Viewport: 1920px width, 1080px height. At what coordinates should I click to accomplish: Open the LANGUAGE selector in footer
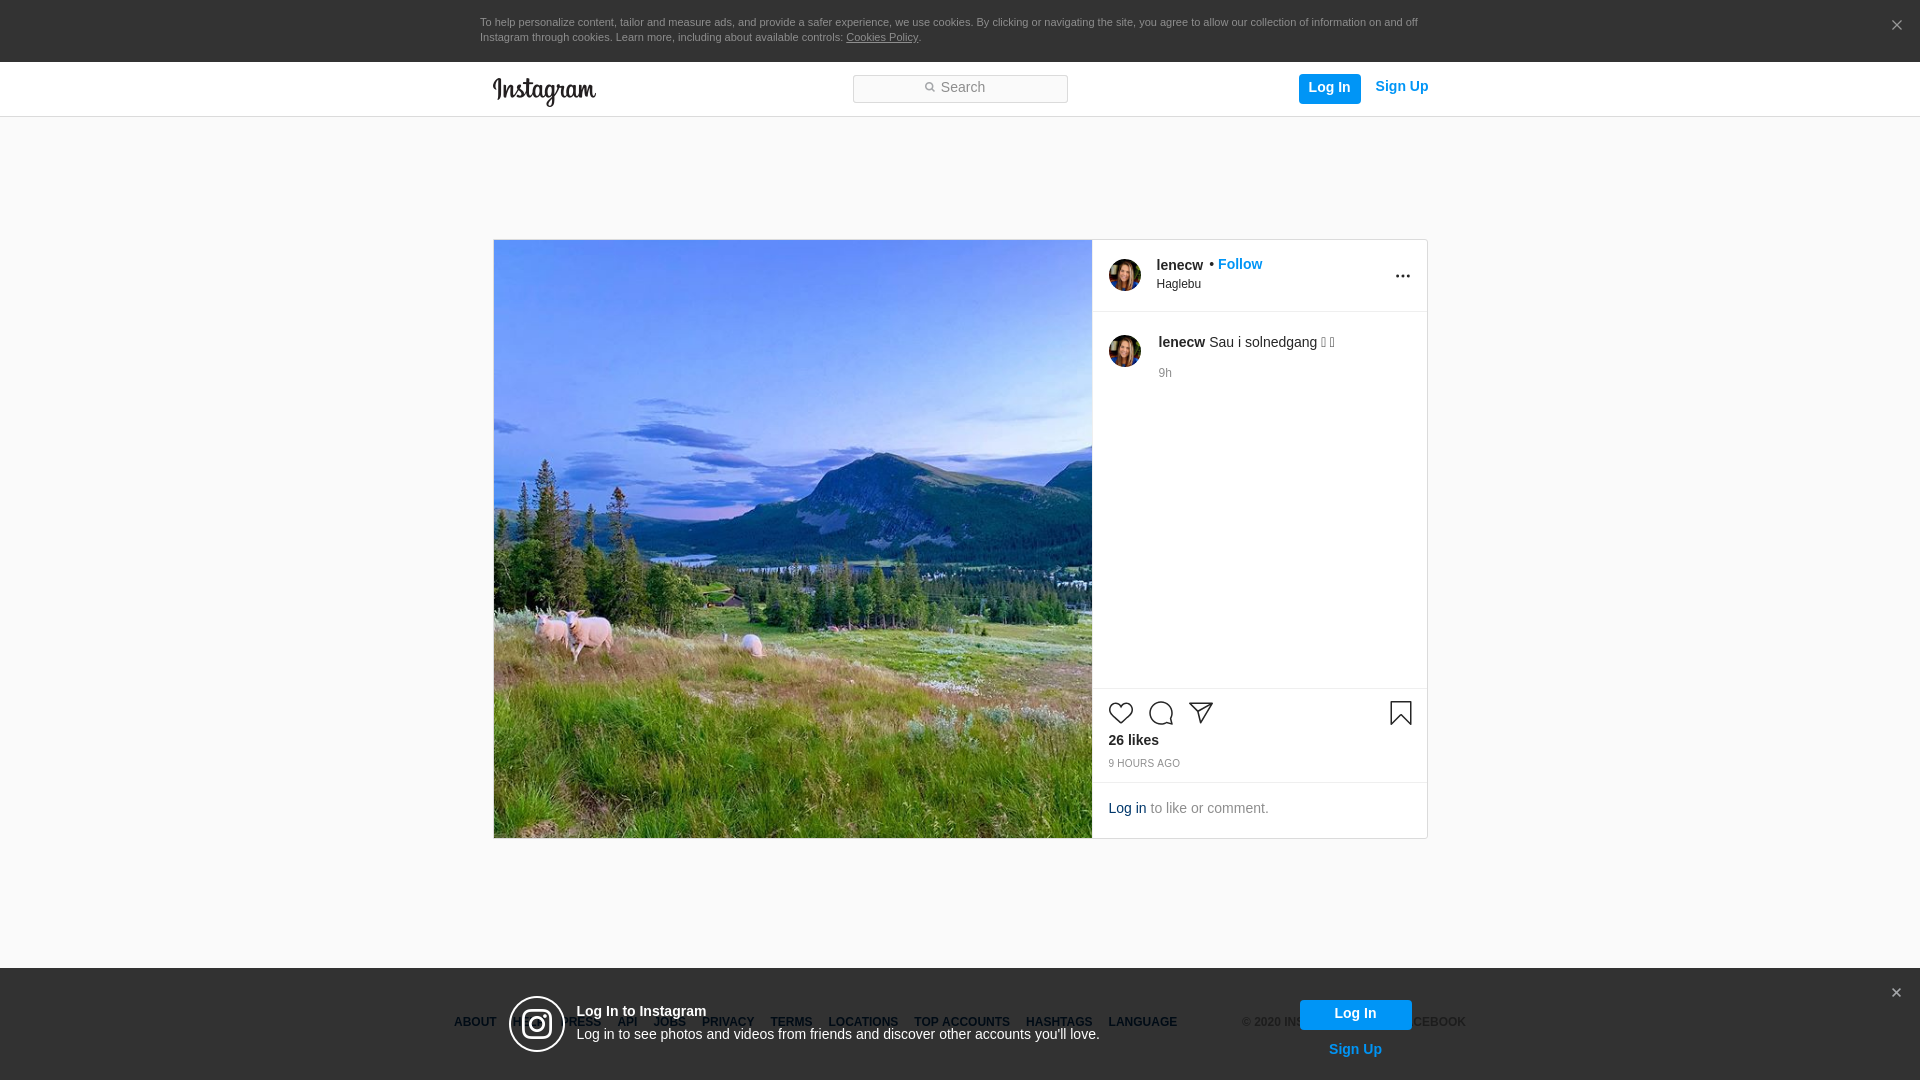pyautogui.click(x=1142, y=1022)
